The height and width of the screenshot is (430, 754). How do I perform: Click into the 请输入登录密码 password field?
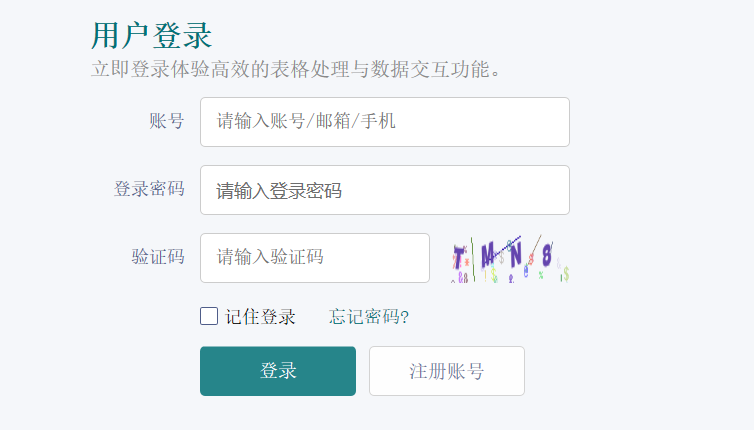click(x=384, y=190)
